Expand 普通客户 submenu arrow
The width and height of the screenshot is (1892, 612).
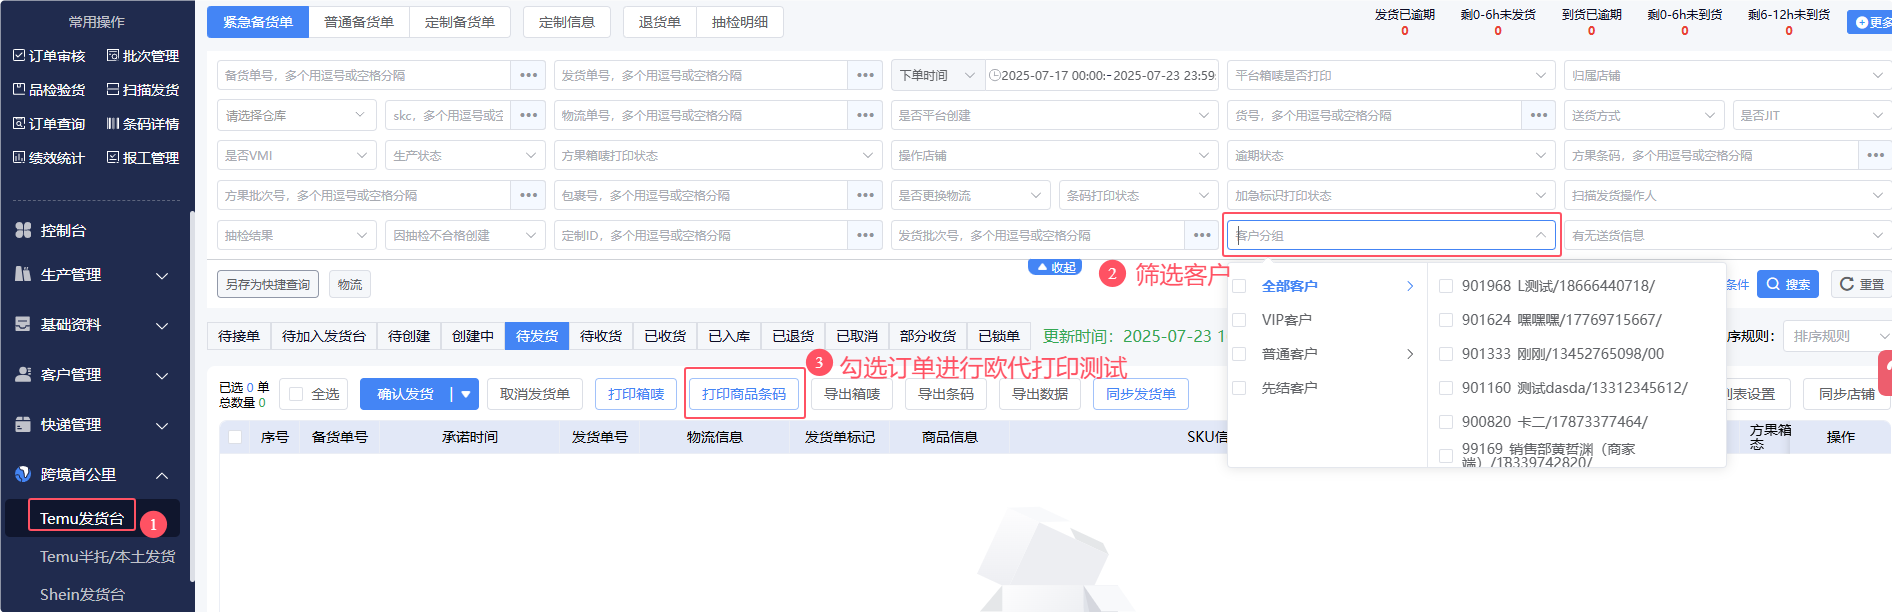[1410, 354]
